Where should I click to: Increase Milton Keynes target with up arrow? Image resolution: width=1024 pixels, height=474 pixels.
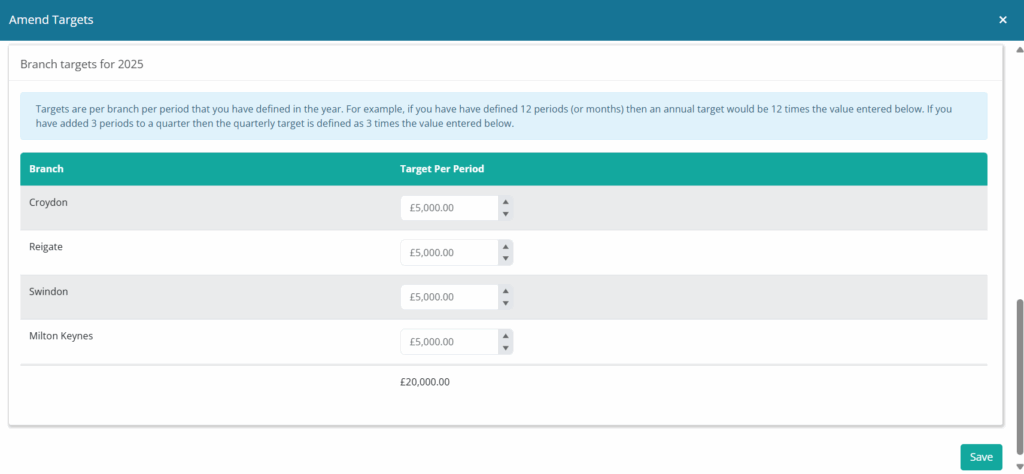click(x=506, y=336)
